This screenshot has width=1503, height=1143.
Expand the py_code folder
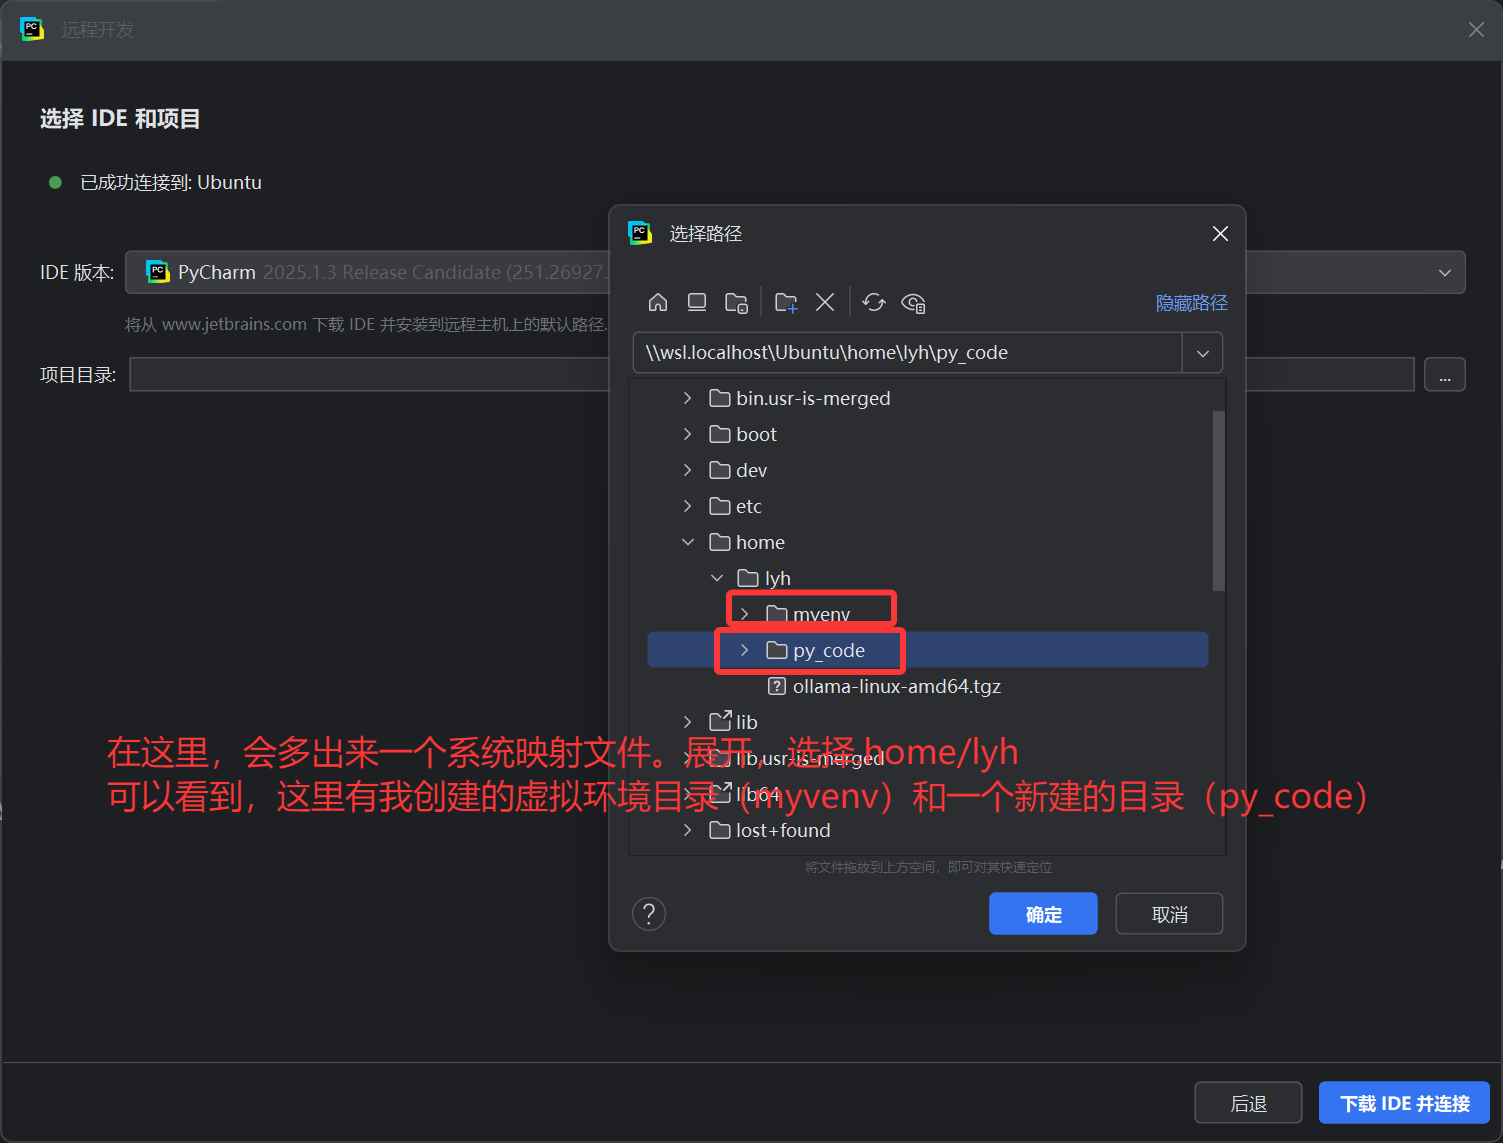point(744,649)
